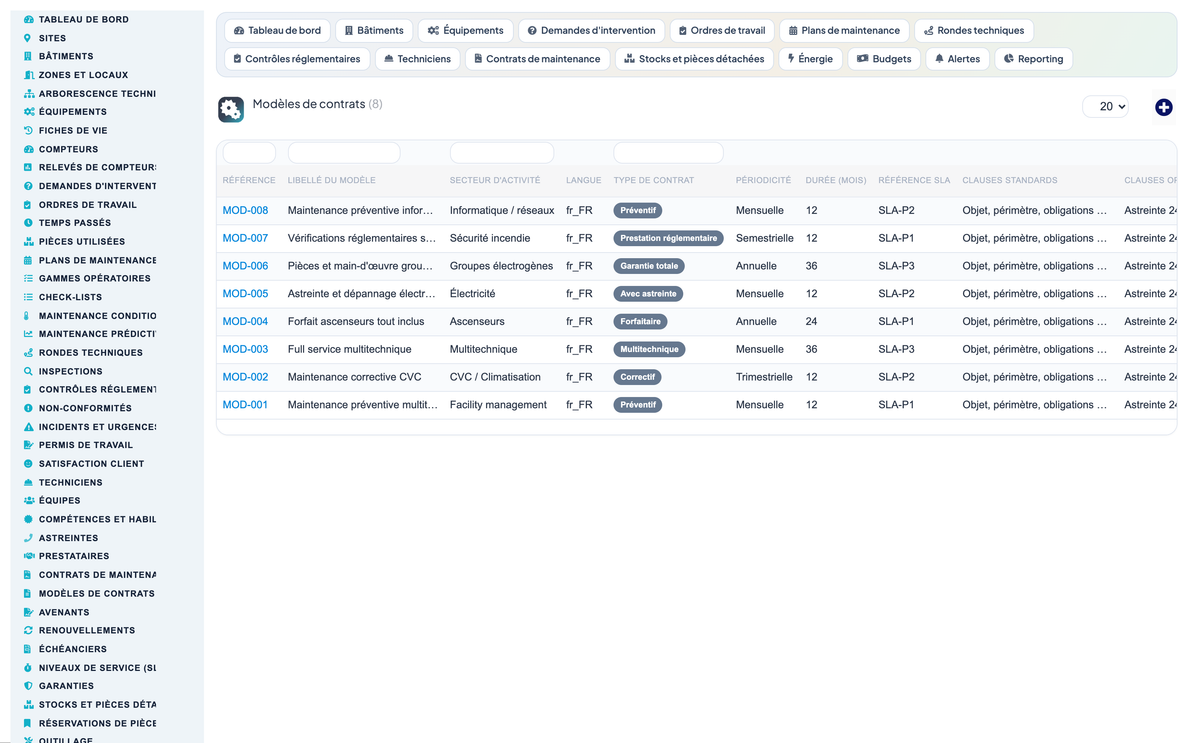Focus the Secteur d'activité filter input

[502, 153]
